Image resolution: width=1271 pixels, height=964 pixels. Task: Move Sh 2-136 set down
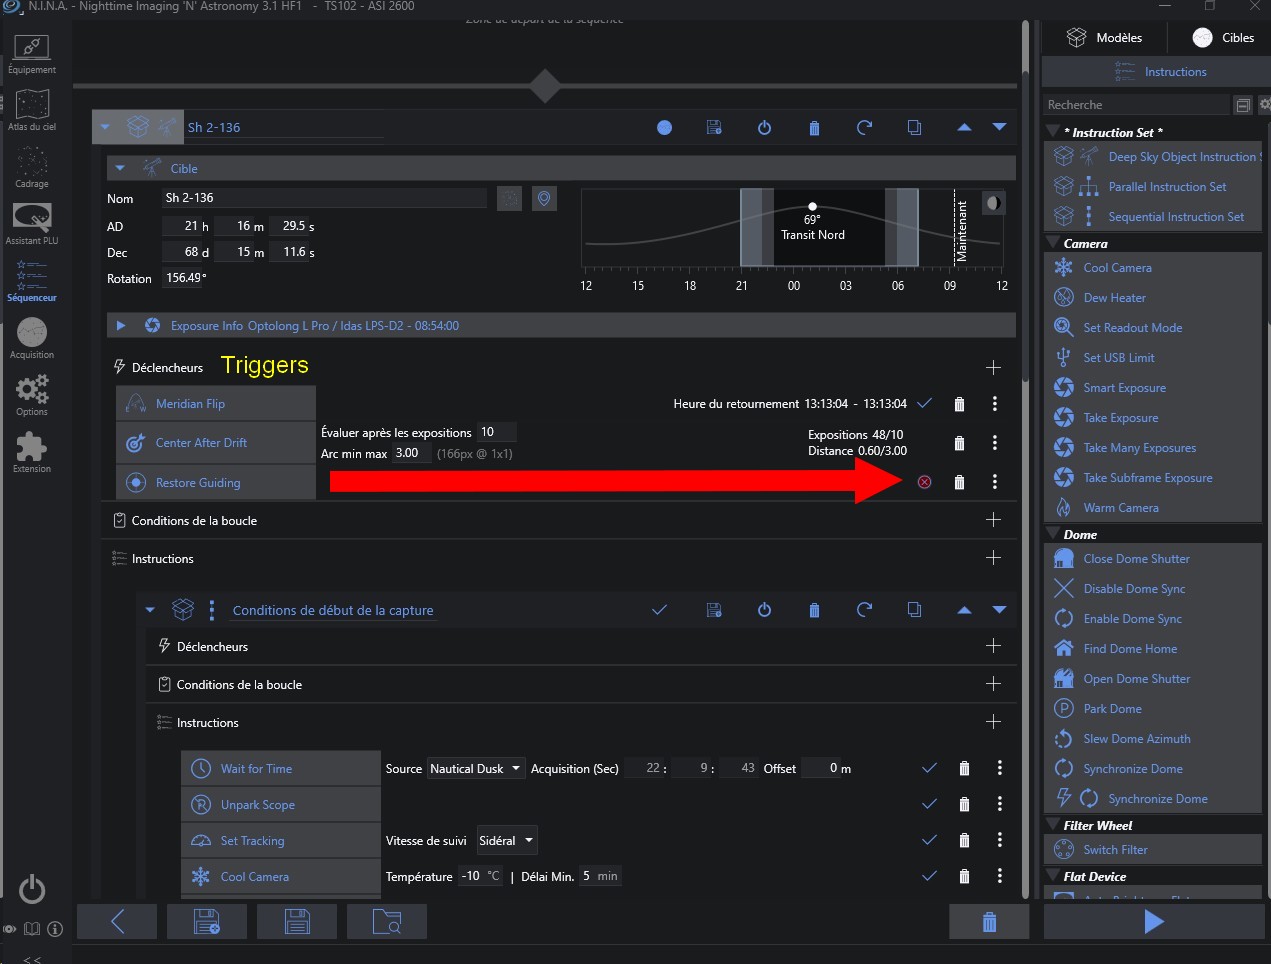[999, 127]
